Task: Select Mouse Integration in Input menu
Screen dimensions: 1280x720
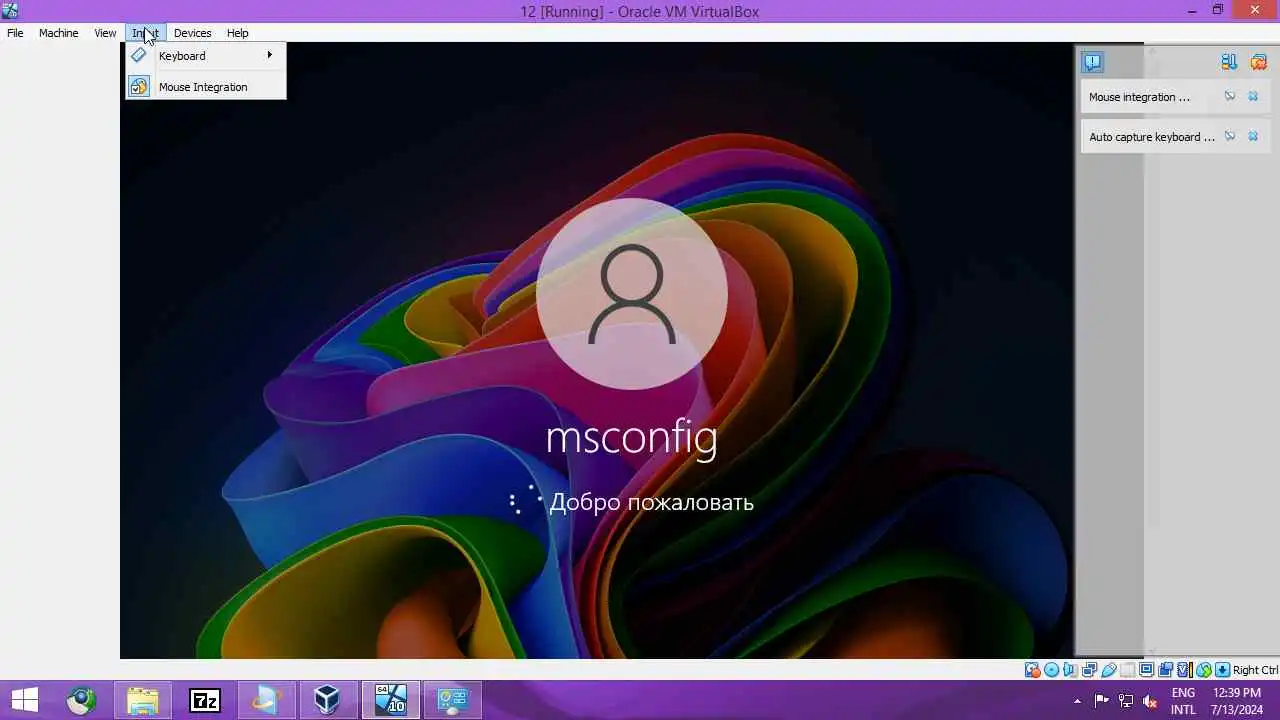Action: point(206,87)
